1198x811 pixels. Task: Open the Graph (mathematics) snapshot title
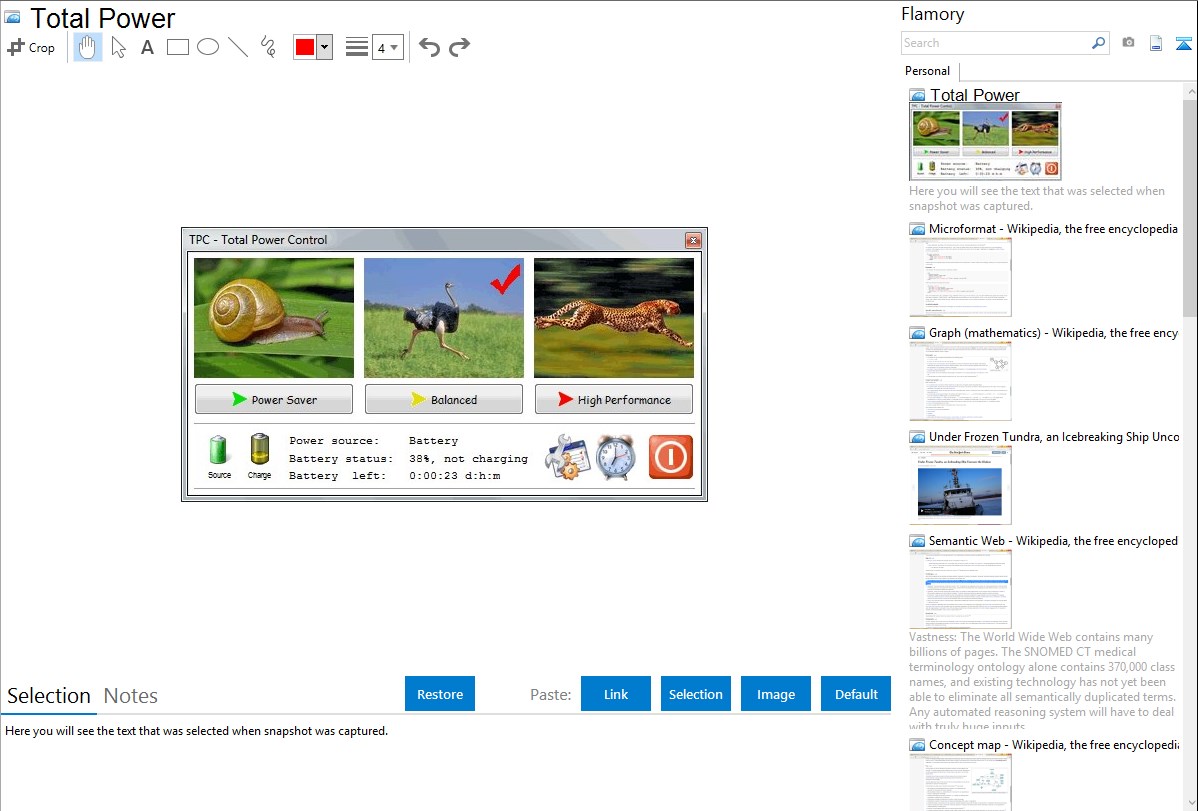tap(1053, 333)
